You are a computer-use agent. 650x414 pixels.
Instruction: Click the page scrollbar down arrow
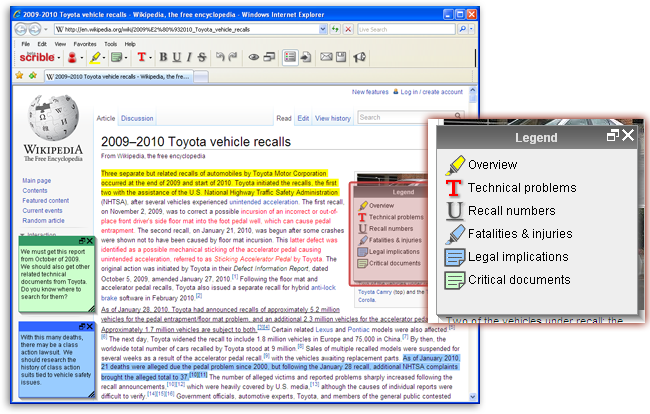pos(473,397)
